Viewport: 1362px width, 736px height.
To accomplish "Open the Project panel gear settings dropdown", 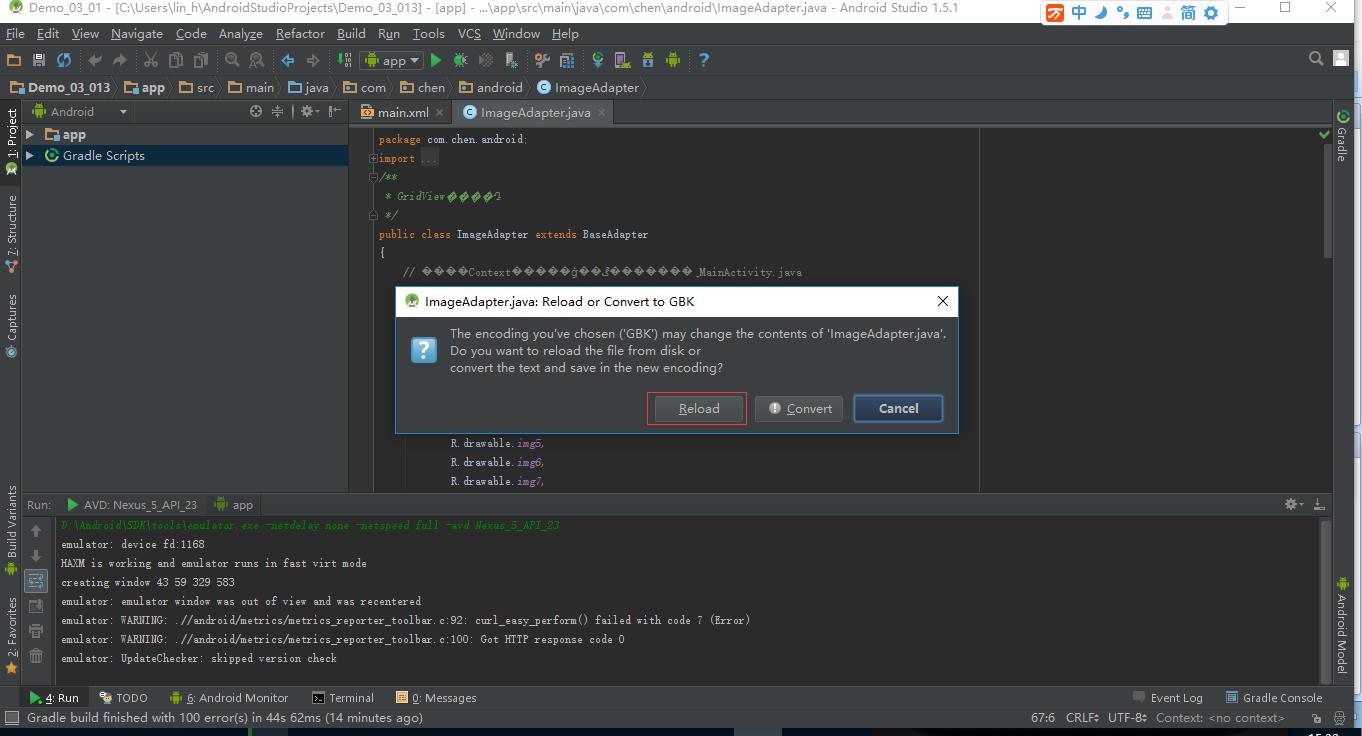I will 309,112.
